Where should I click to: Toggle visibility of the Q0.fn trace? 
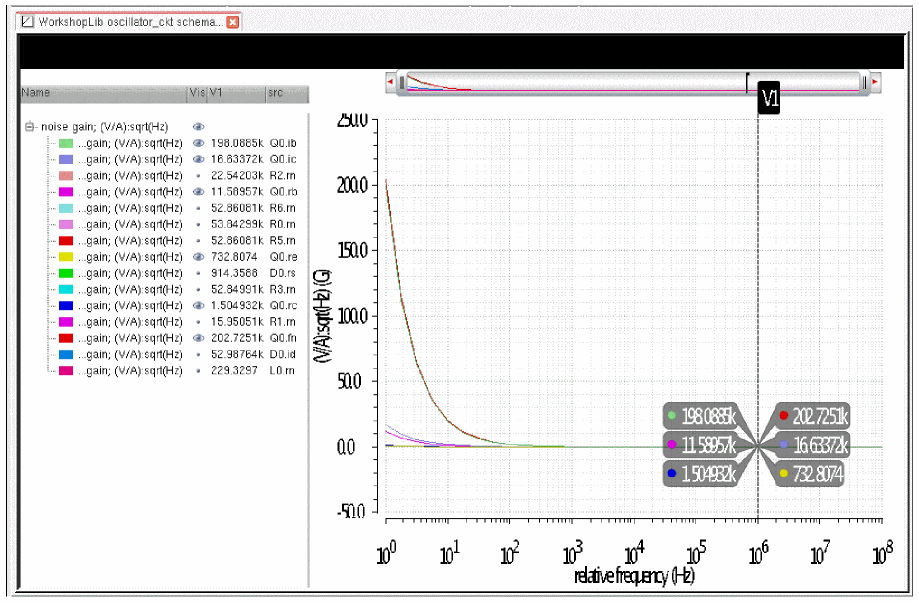tap(198, 338)
